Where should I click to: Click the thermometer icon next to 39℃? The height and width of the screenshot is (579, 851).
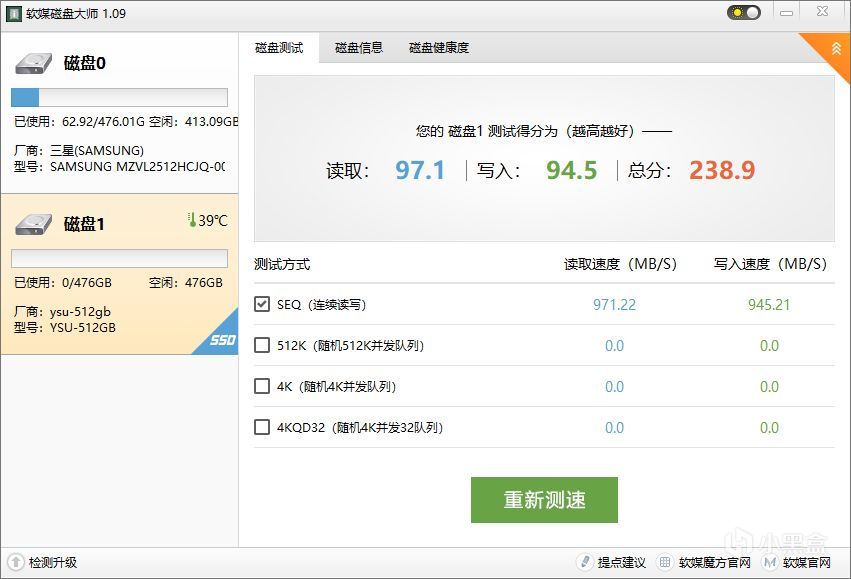click(192, 220)
